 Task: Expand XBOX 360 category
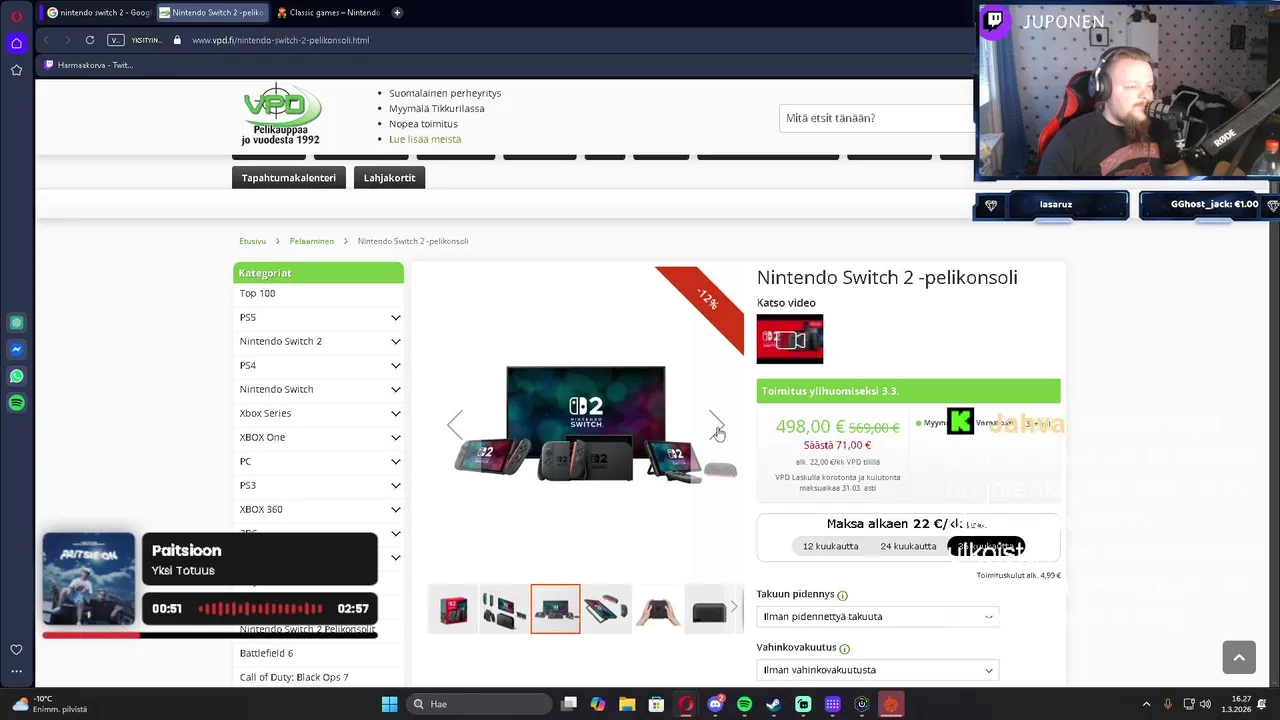click(x=396, y=509)
